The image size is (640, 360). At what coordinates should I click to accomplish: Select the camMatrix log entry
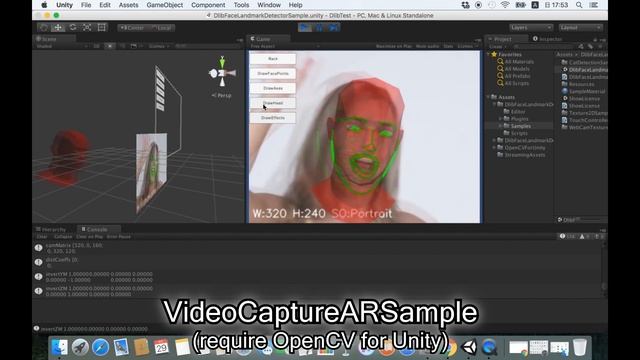tap(318, 248)
